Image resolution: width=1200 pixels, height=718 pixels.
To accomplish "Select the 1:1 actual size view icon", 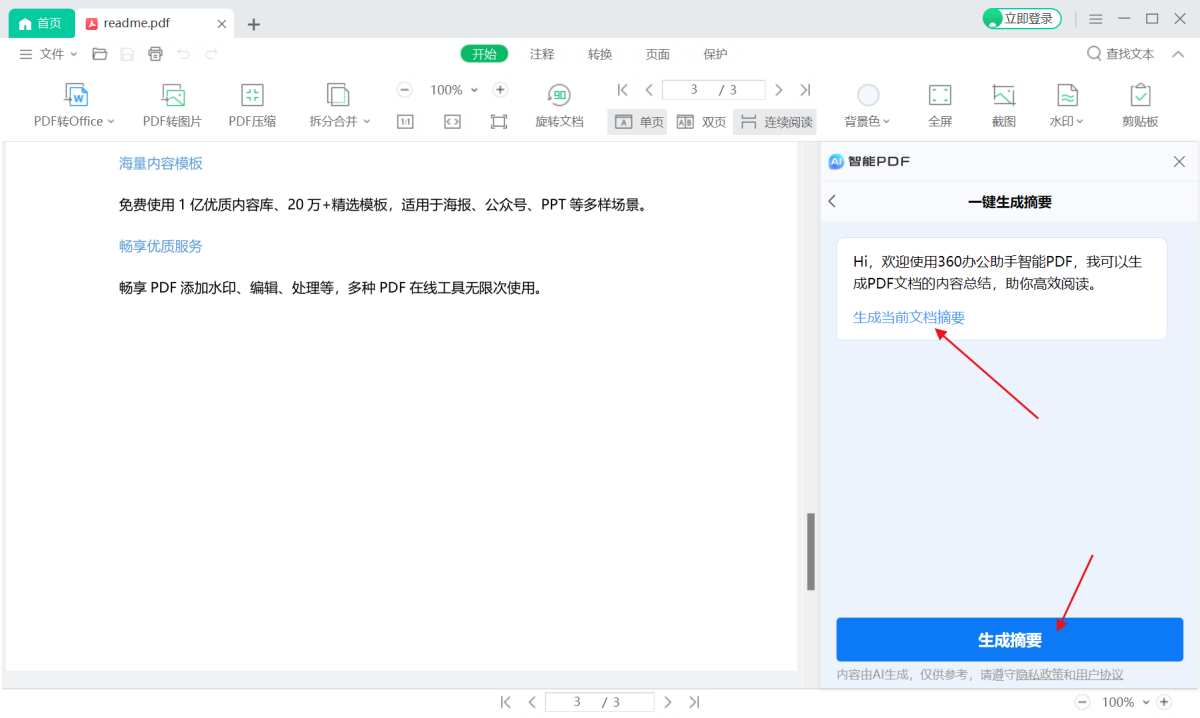I will 405,120.
